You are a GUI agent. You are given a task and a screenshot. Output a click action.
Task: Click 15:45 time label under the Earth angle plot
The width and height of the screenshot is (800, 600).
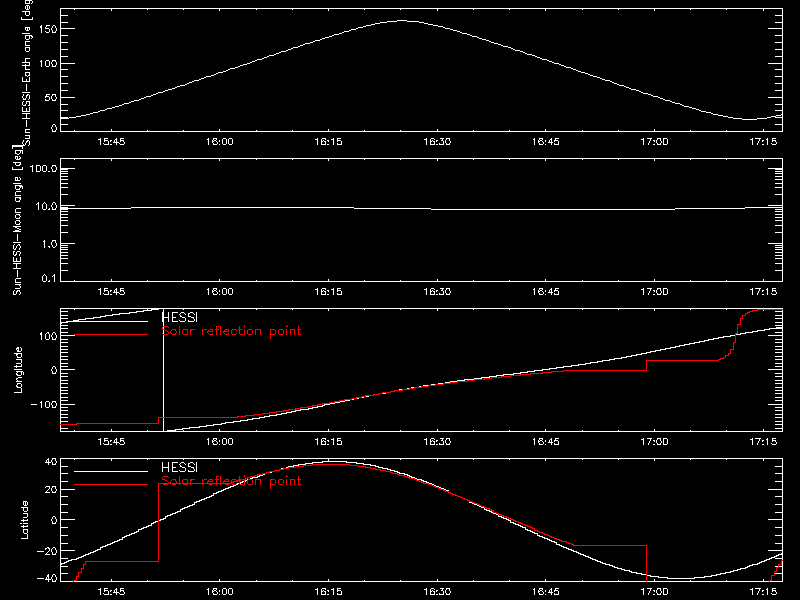pyautogui.click(x=111, y=141)
